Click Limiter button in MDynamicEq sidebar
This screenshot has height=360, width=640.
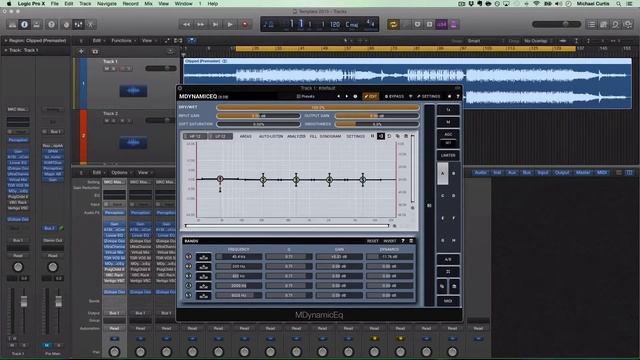(448, 156)
